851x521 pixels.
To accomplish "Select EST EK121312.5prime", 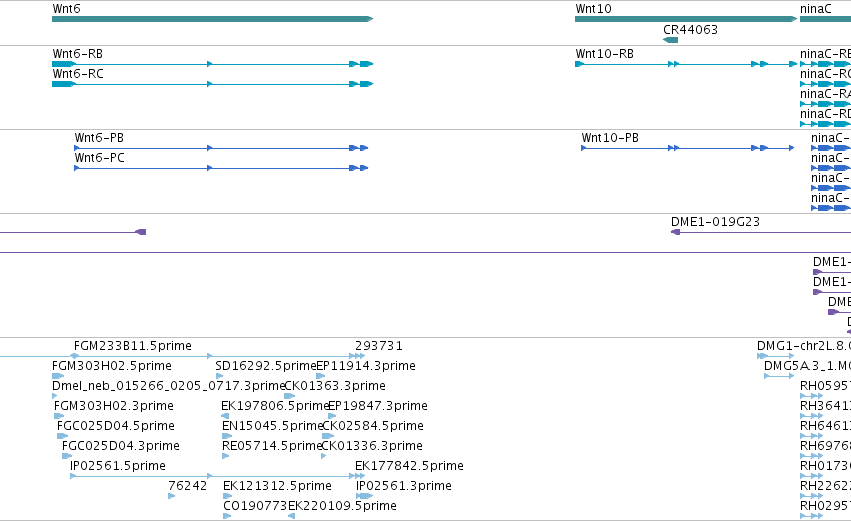I will [x=277, y=486].
